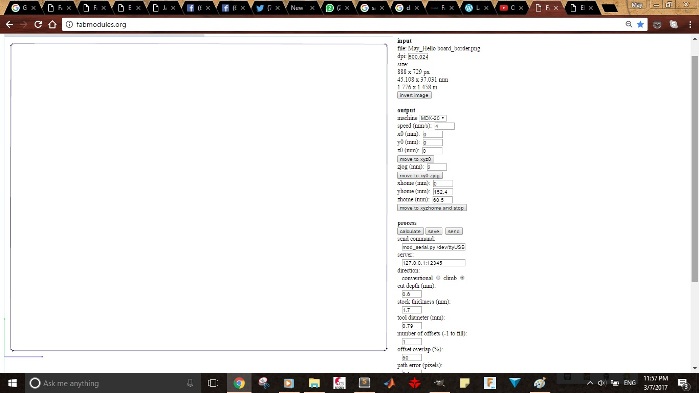
Task: Open the MATLAB taskbar icon
Action: 389,383
